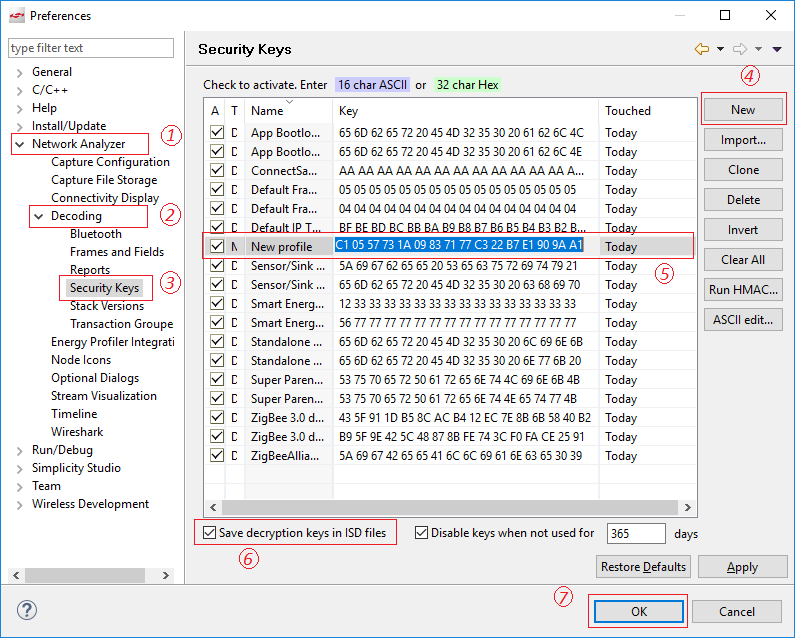Select key 04 04 04 04 row
This screenshot has width=795, height=638.
[457, 208]
